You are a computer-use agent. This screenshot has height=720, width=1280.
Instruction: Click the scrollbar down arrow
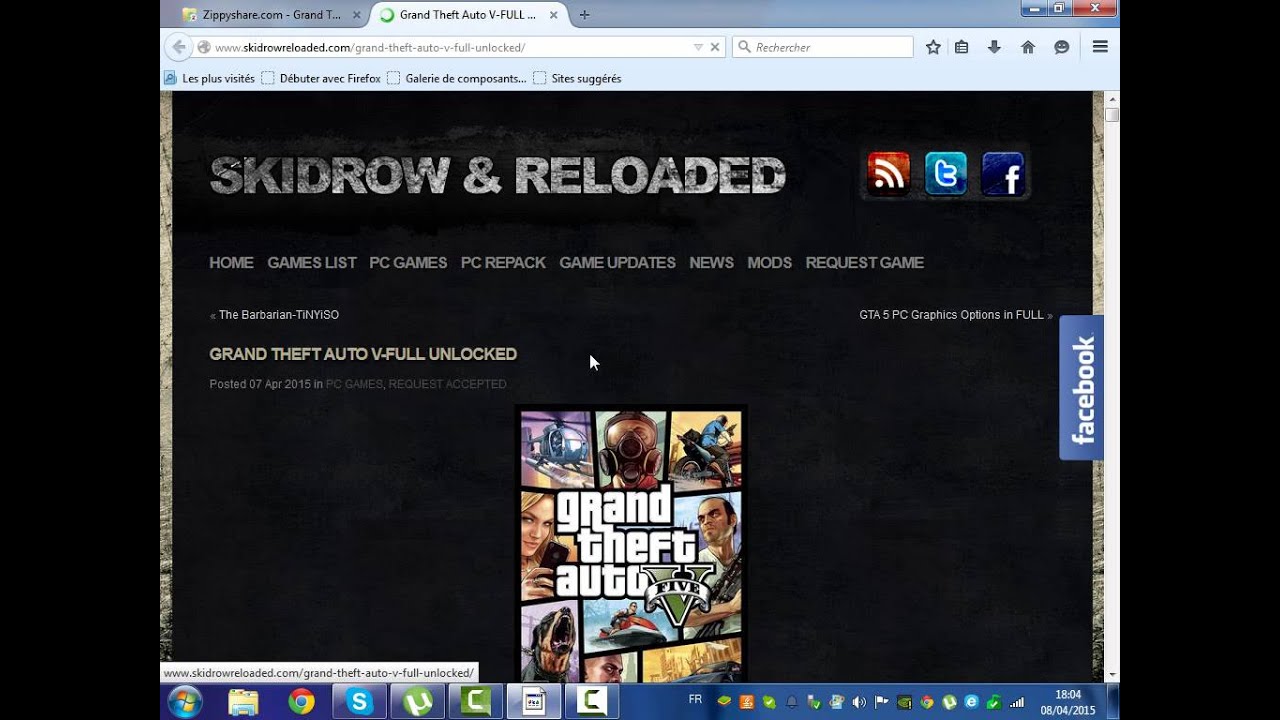(x=1111, y=675)
